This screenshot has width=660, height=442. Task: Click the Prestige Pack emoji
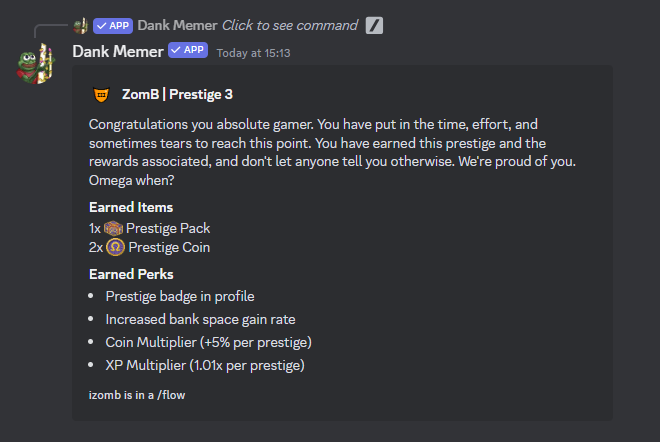pyautogui.click(x=113, y=228)
